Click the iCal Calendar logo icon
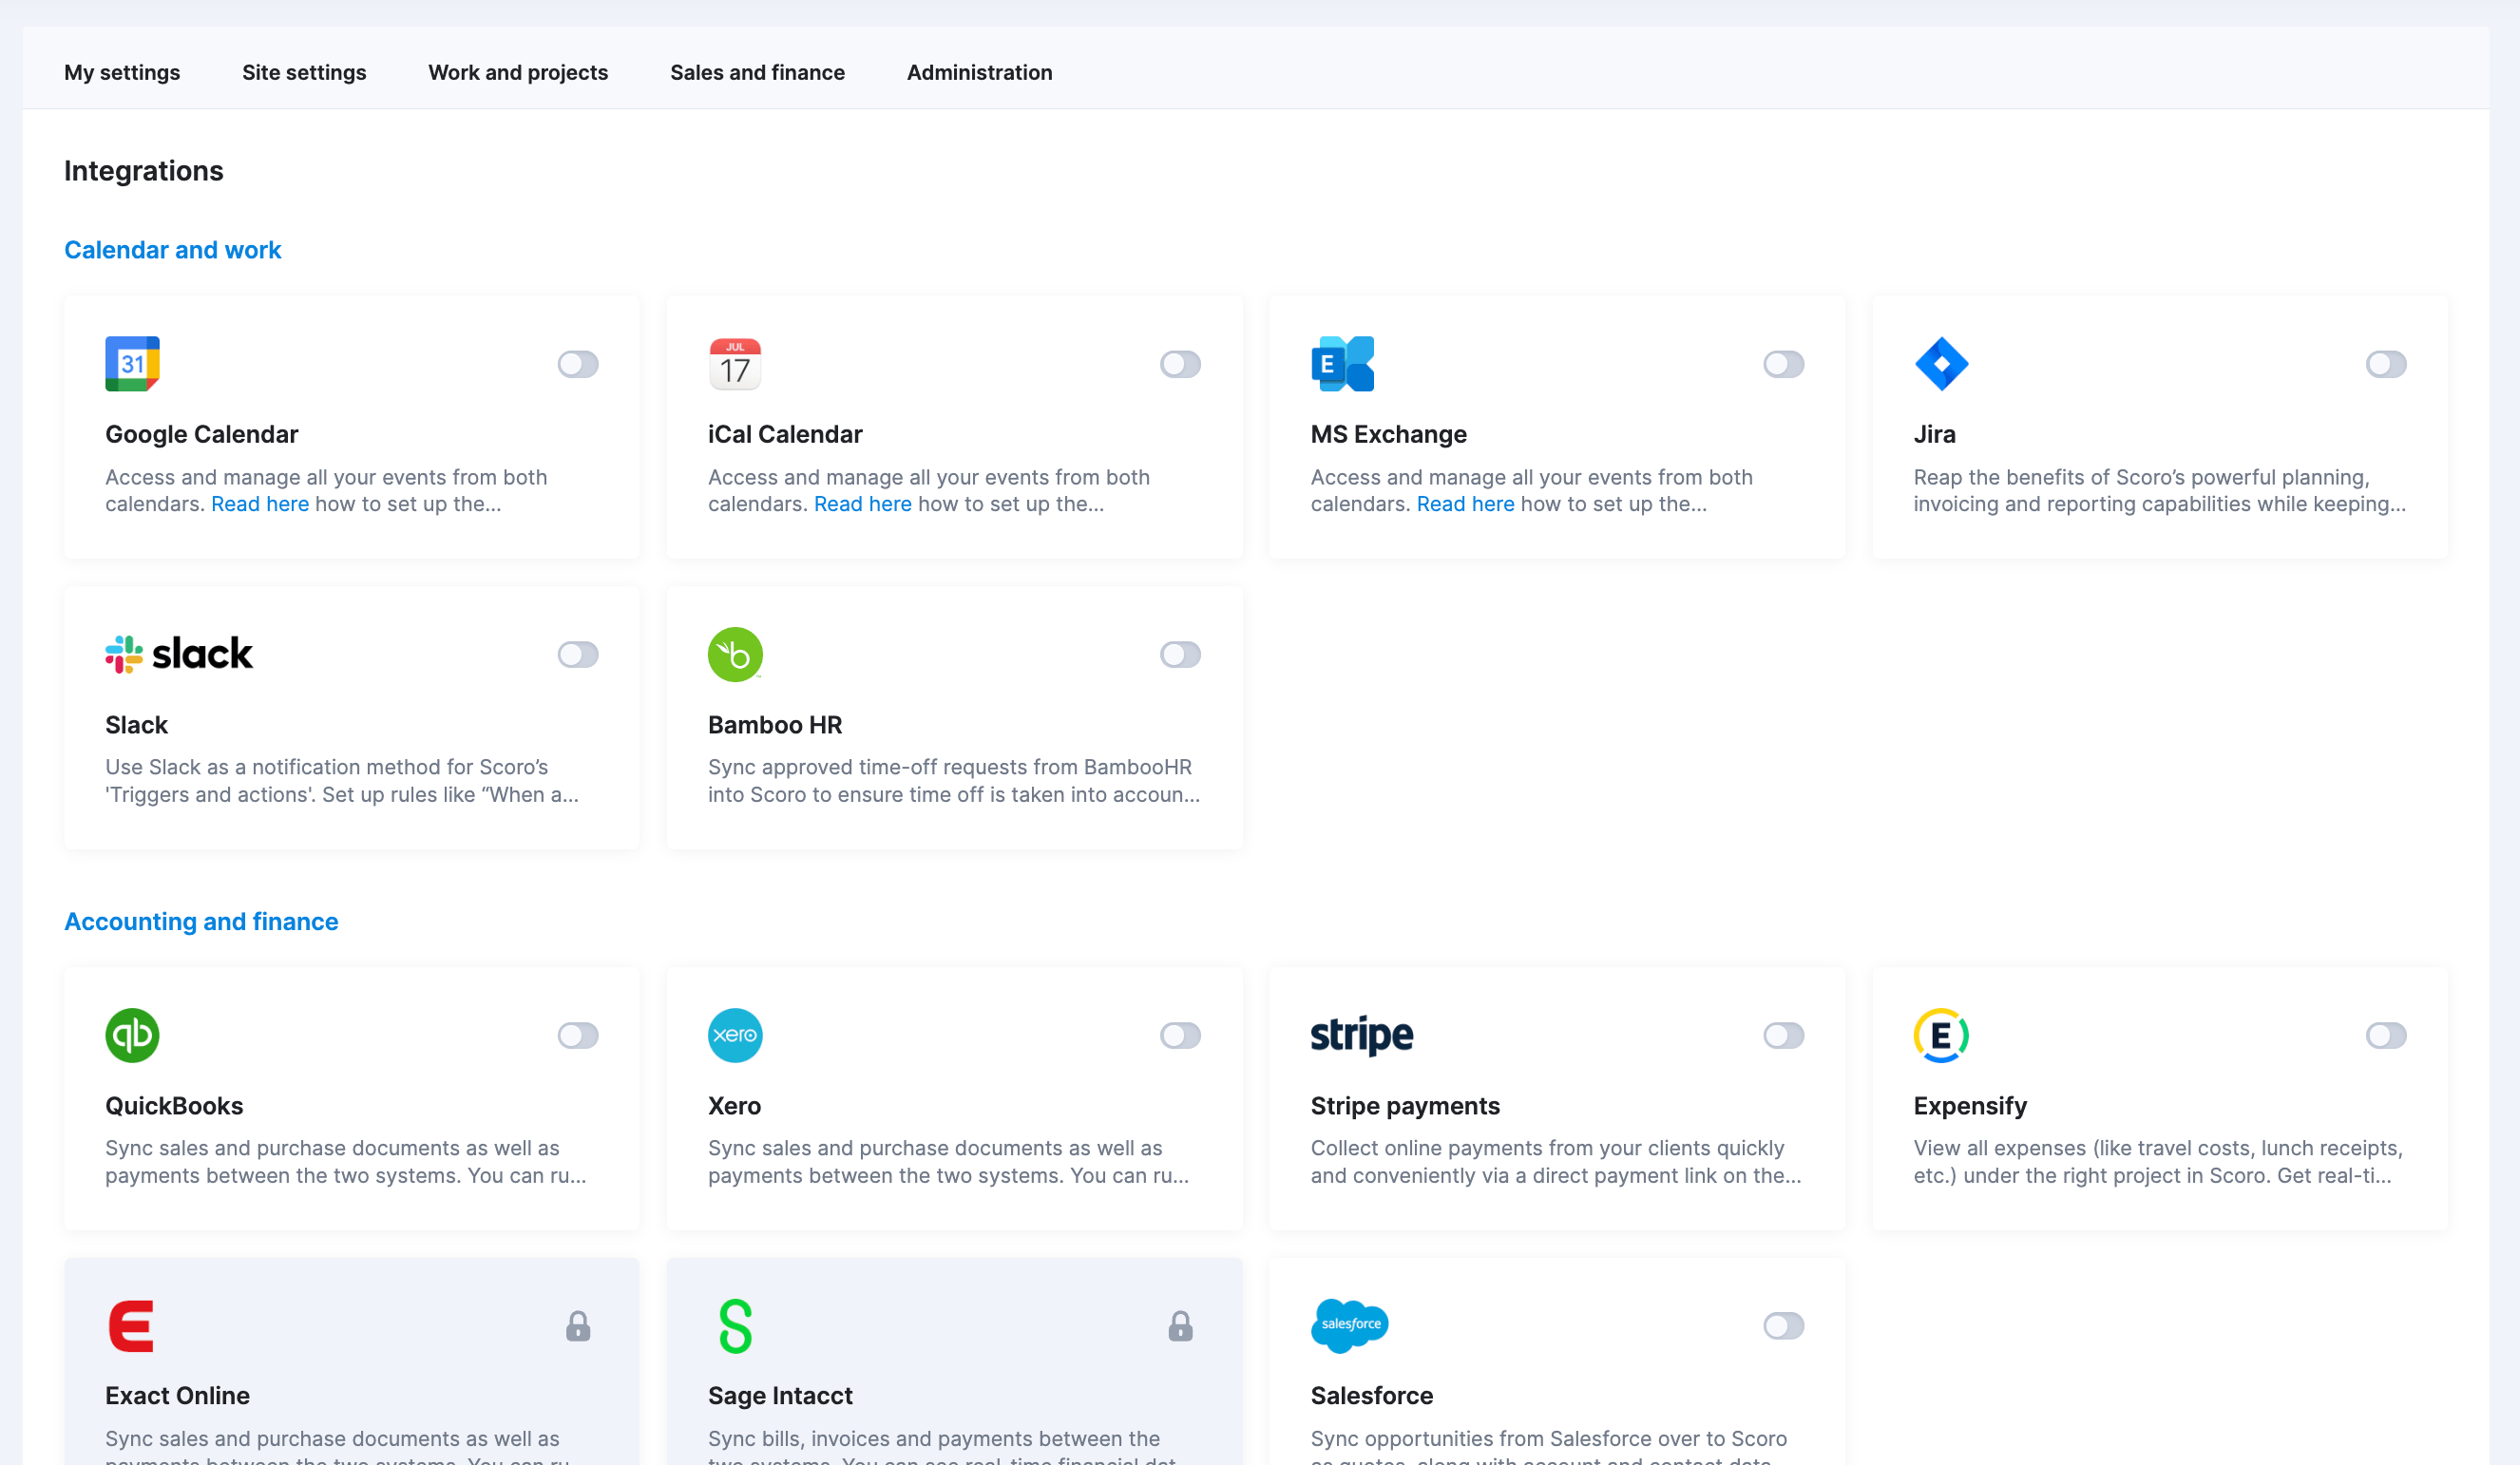The width and height of the screenshot is (2520, 1465). 735,364
